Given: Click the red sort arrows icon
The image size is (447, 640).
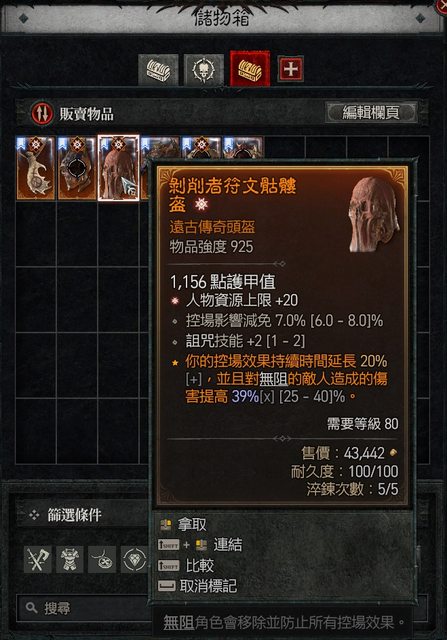Looking at the screenshot, I should point(42,113).
